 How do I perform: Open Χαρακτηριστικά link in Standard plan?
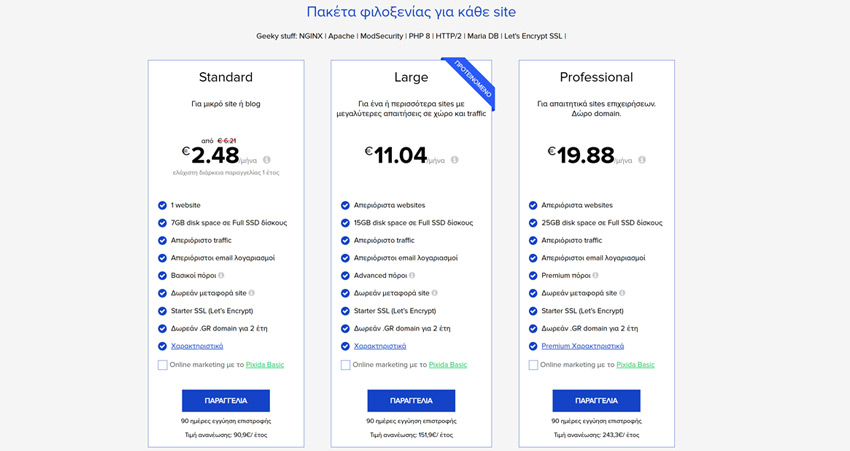point(197,345)
